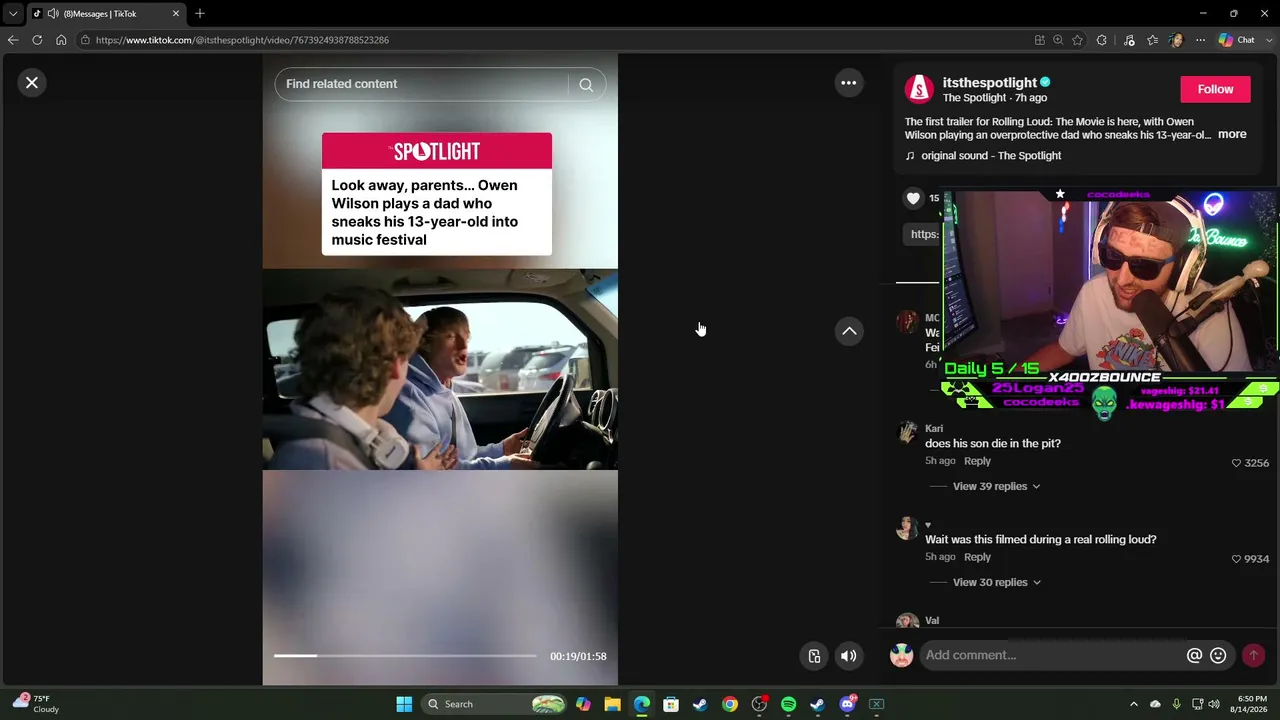Favorite this page with star icon
The width and height of the screenshot is (1280, 720).
[x=1077, y=40]
